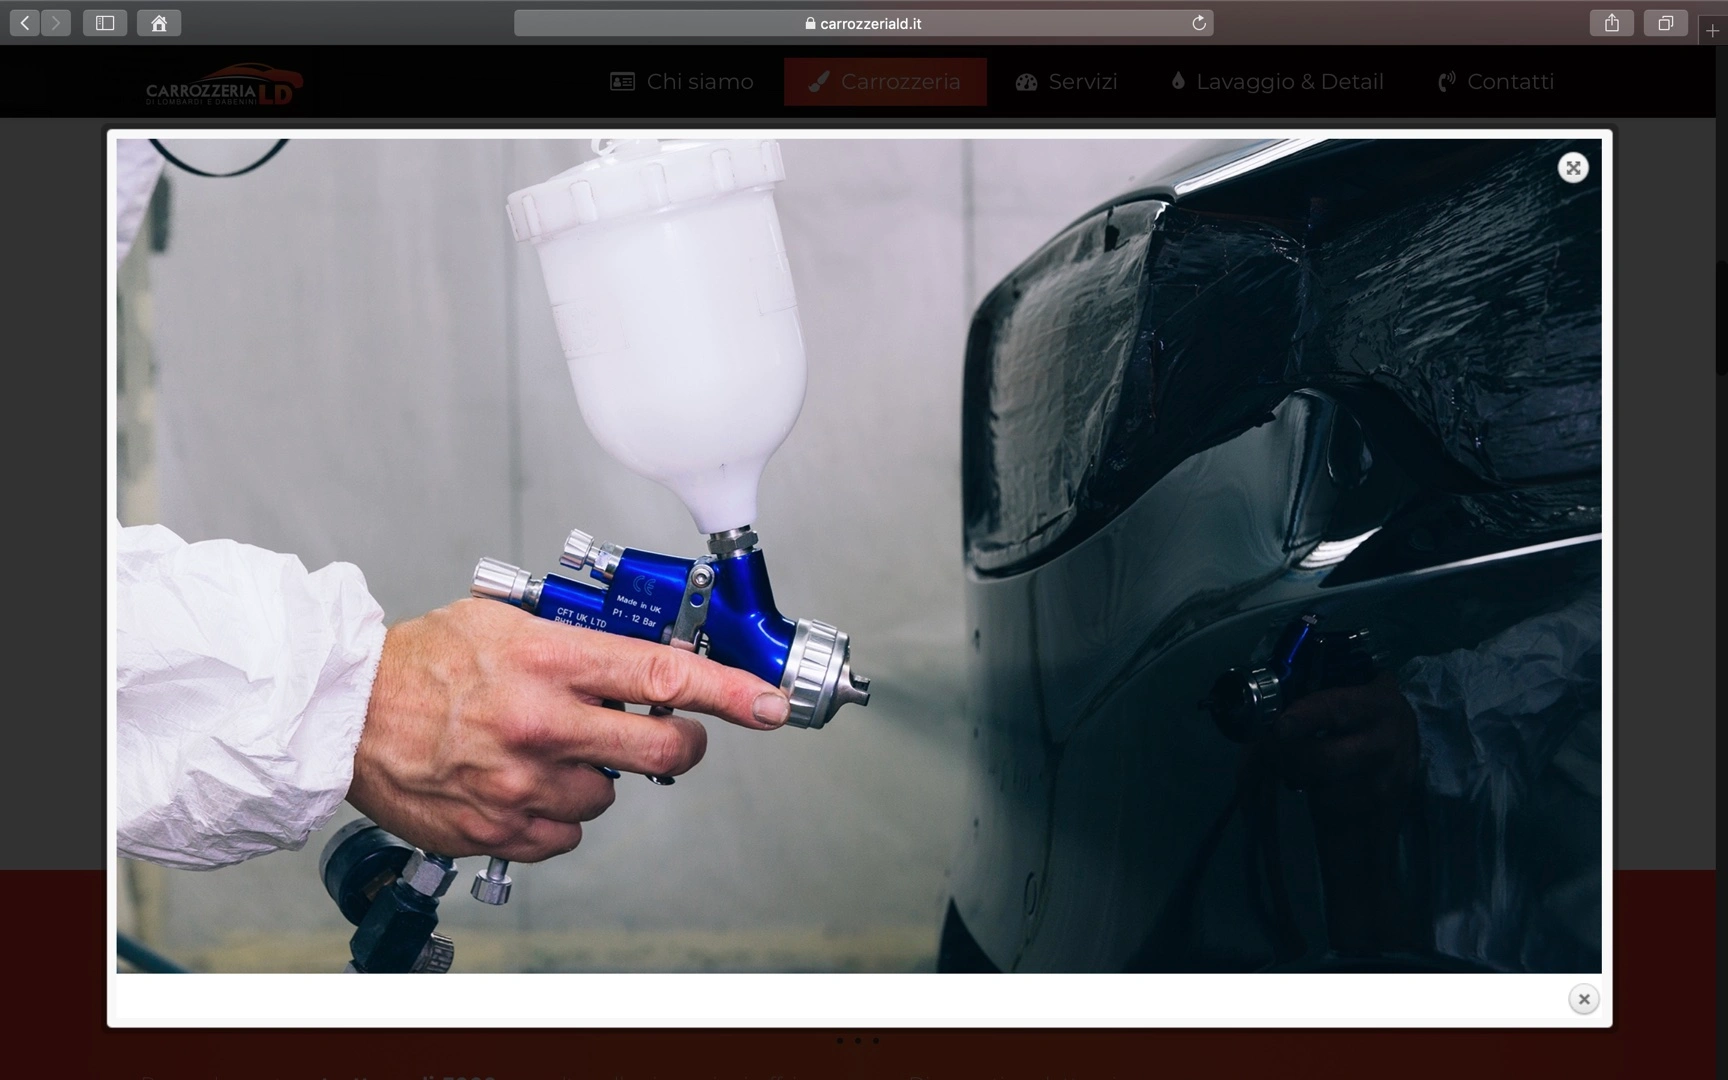Viewport: 1728px width, 1080px height.
Task: Select the highlighted Carrozzeria menu item
Action: pos(885,82)
